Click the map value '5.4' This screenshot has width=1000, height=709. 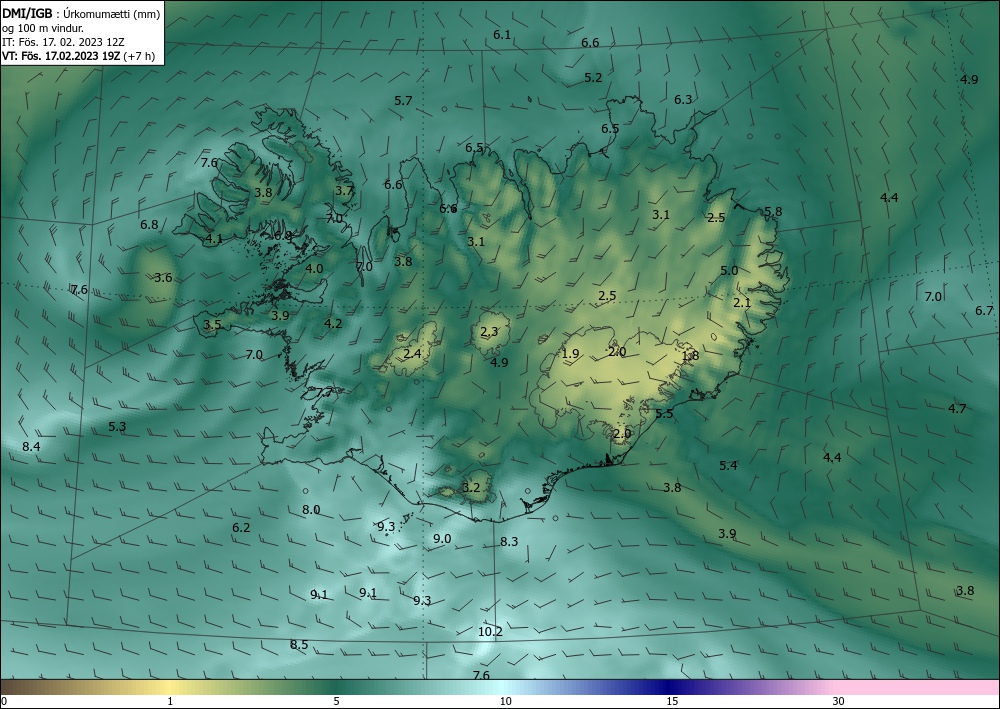pos(728,465)
